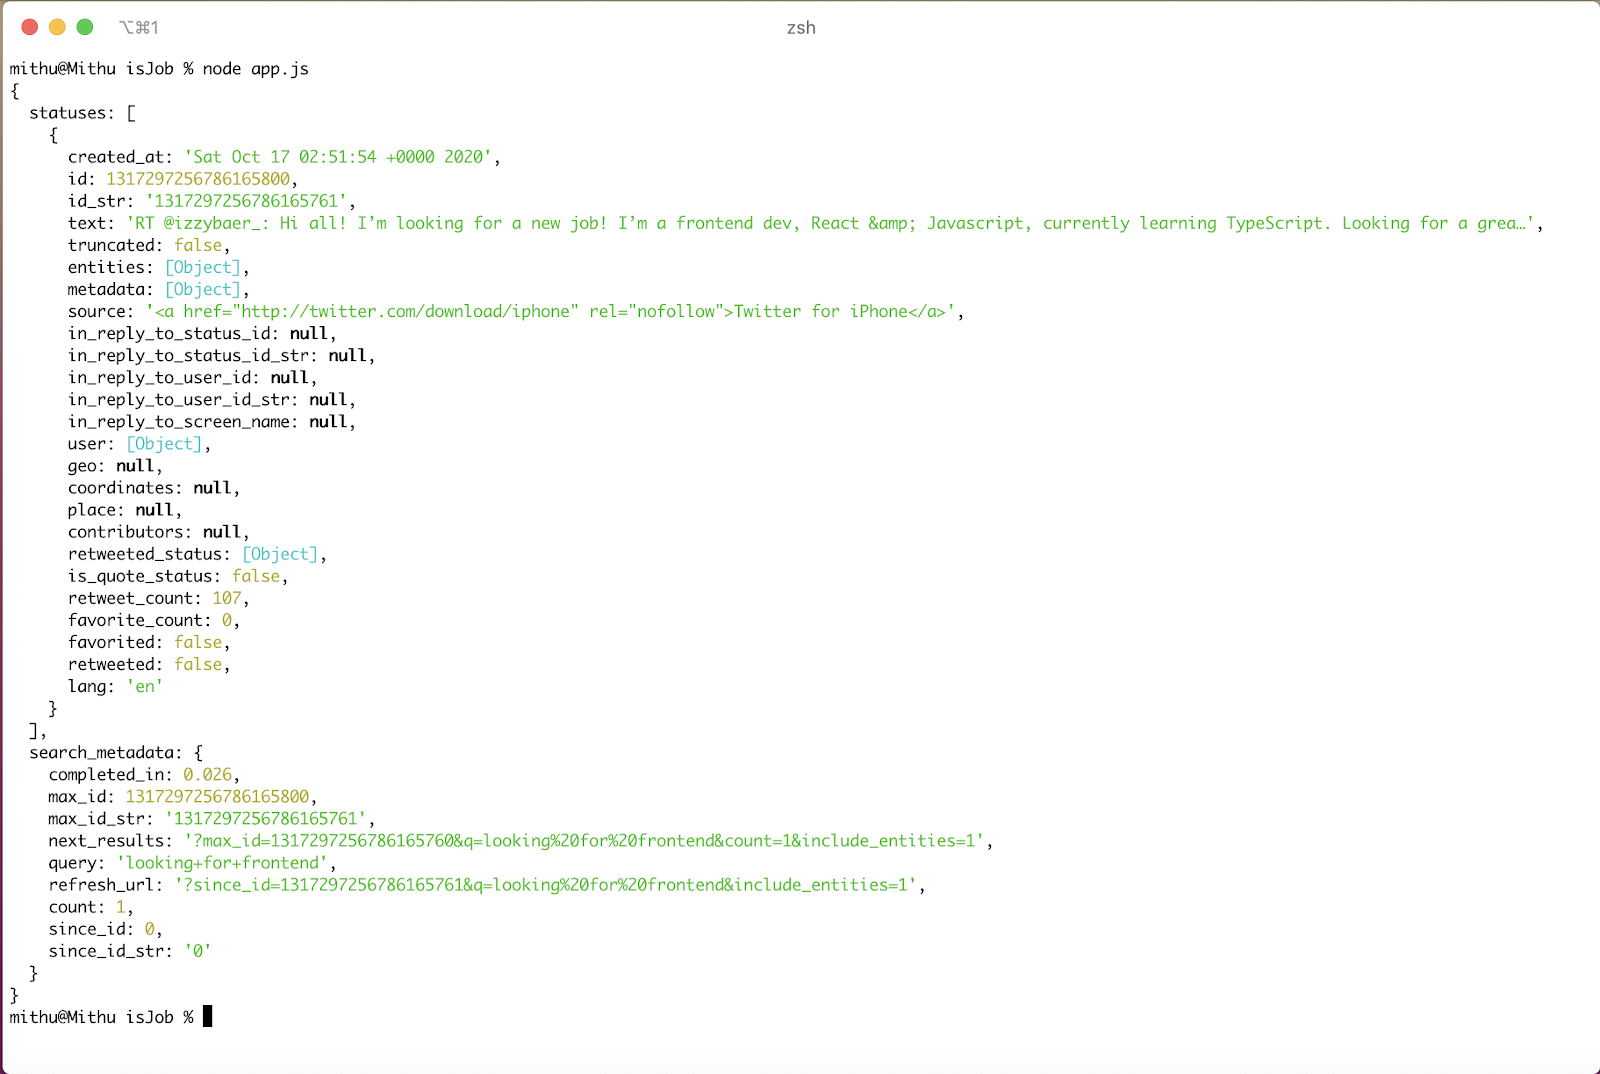Click the since_id_str '0' value

click(x=198, y=950)
